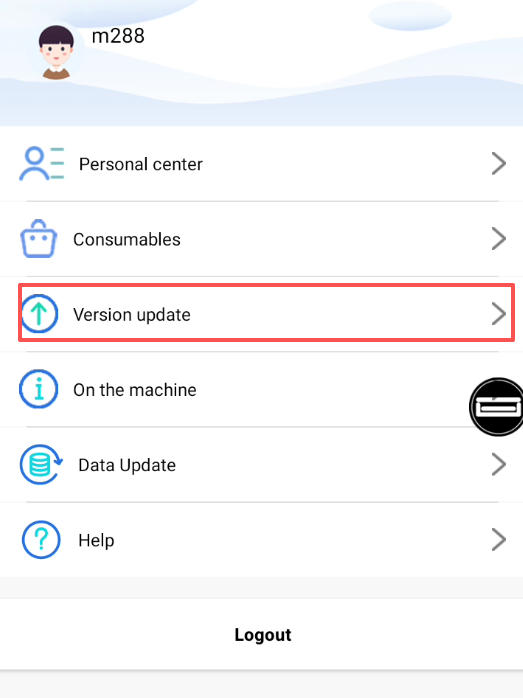Tap the black floating scanner button
The height and width of the screenshot is (698, 523).
[x=497, y=406]
